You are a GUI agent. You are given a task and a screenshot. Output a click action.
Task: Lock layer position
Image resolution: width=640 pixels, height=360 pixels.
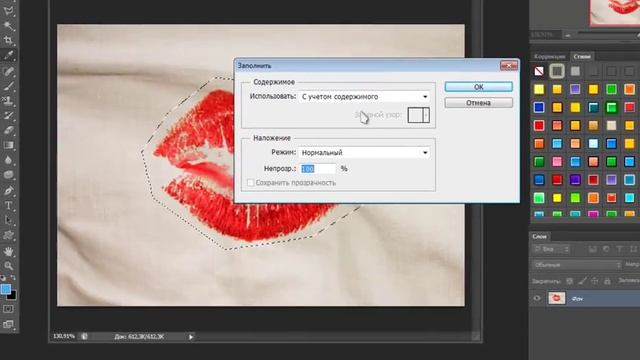point(595,281)
